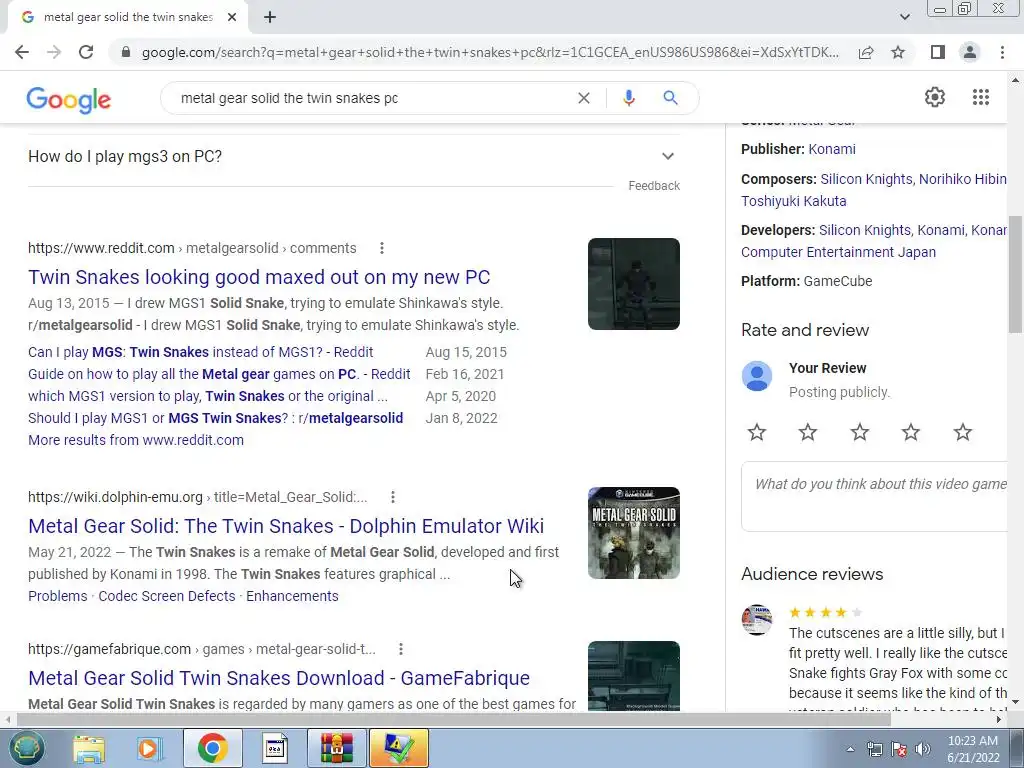
Task: Start voice search with the microphone
Action: point(628,98)
